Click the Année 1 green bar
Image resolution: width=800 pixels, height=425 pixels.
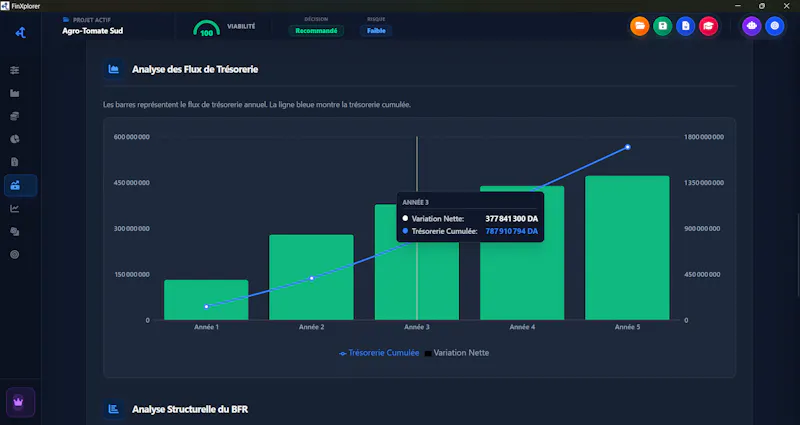tap(206, 300)
